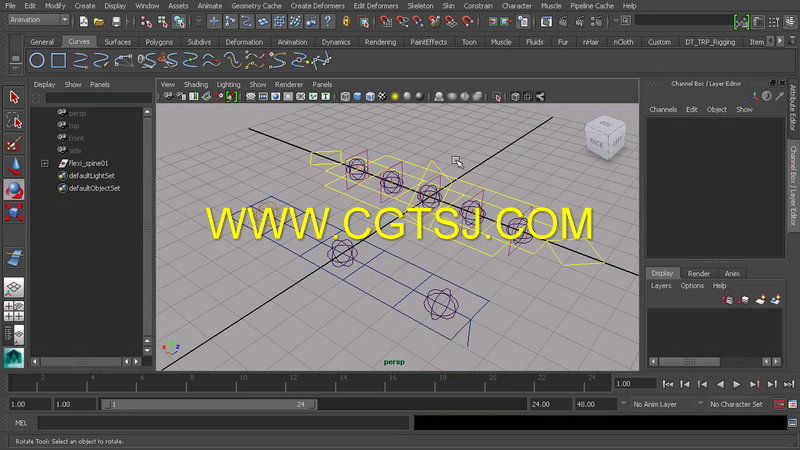Viewport: 800px width, 450px height.
Task: Select the NURBS square curve shelf icon
Action: (x=59, y=61)
